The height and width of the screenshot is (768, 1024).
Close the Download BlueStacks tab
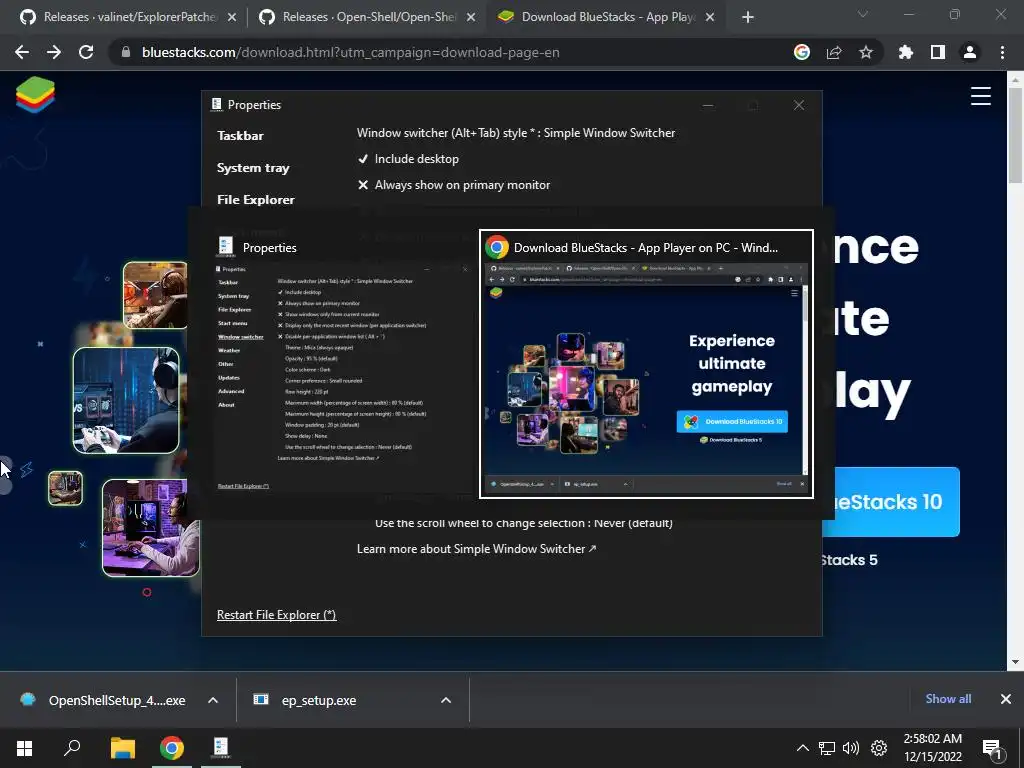711,18
